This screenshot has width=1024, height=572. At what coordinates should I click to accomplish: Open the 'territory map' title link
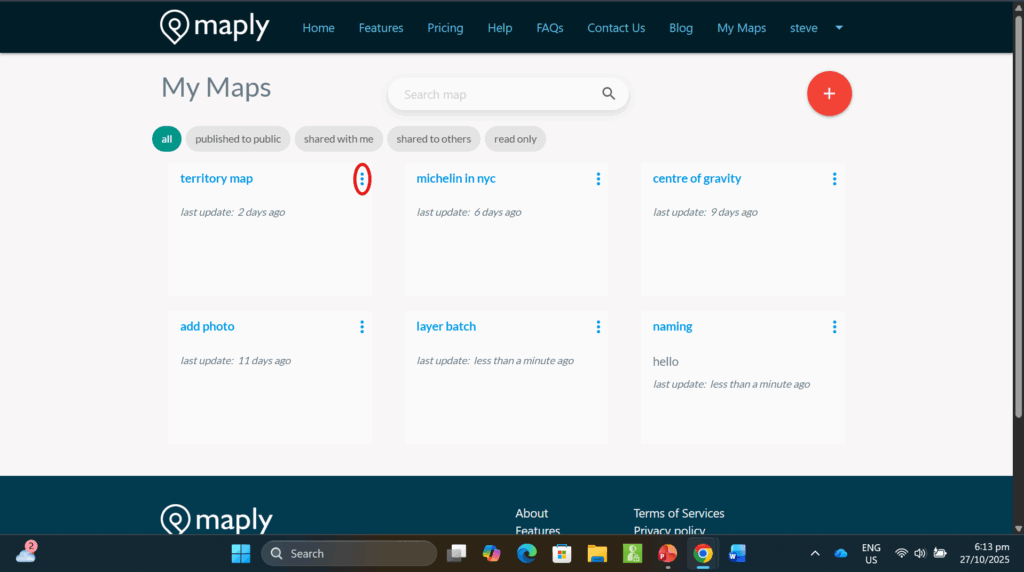click(x=216, y=179)
